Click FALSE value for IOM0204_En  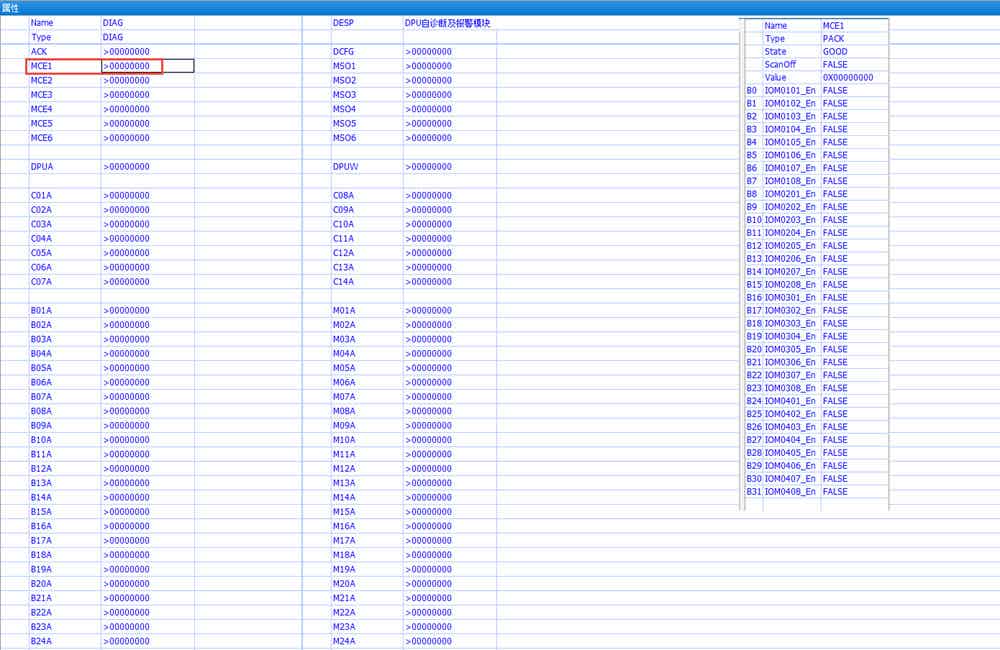coord(835,233)
